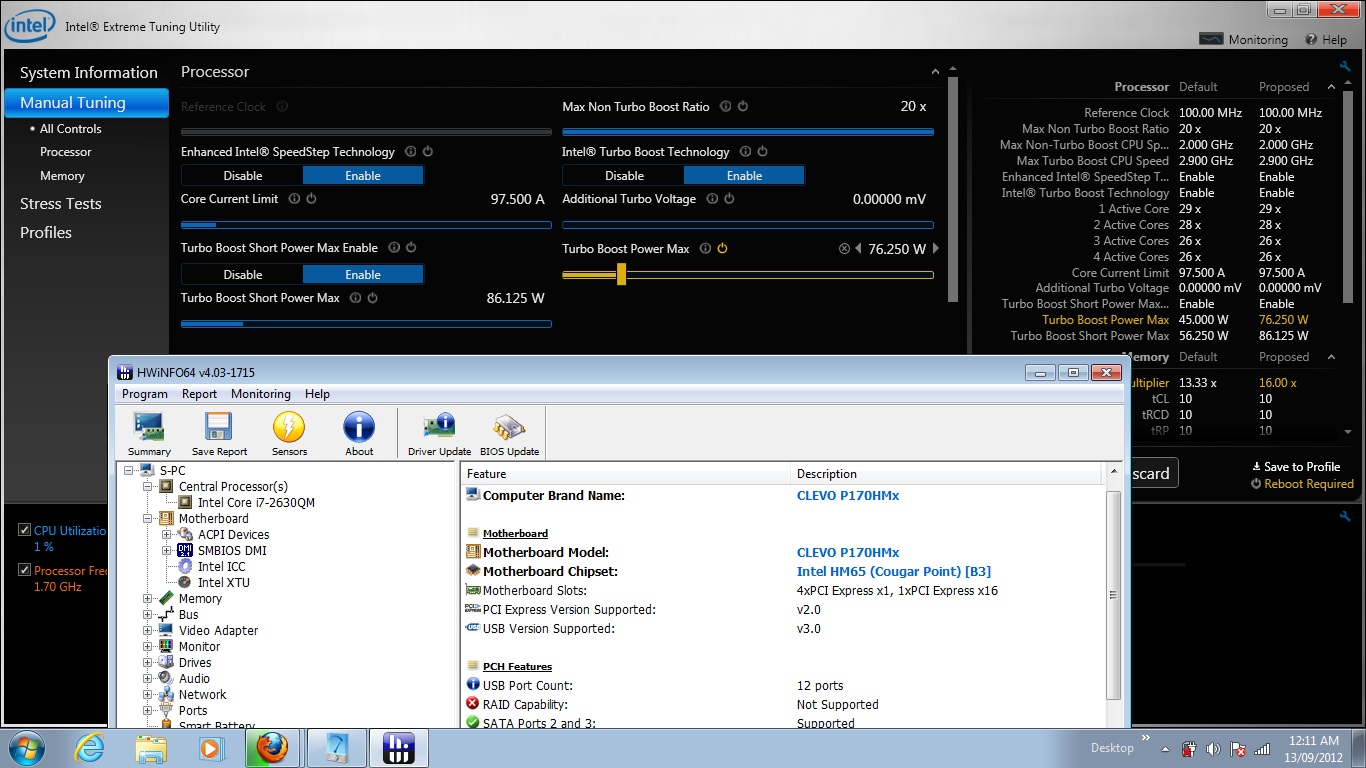
Task: Click wrench icon in proposed settings panel
Action: [x=1345, y=67]
